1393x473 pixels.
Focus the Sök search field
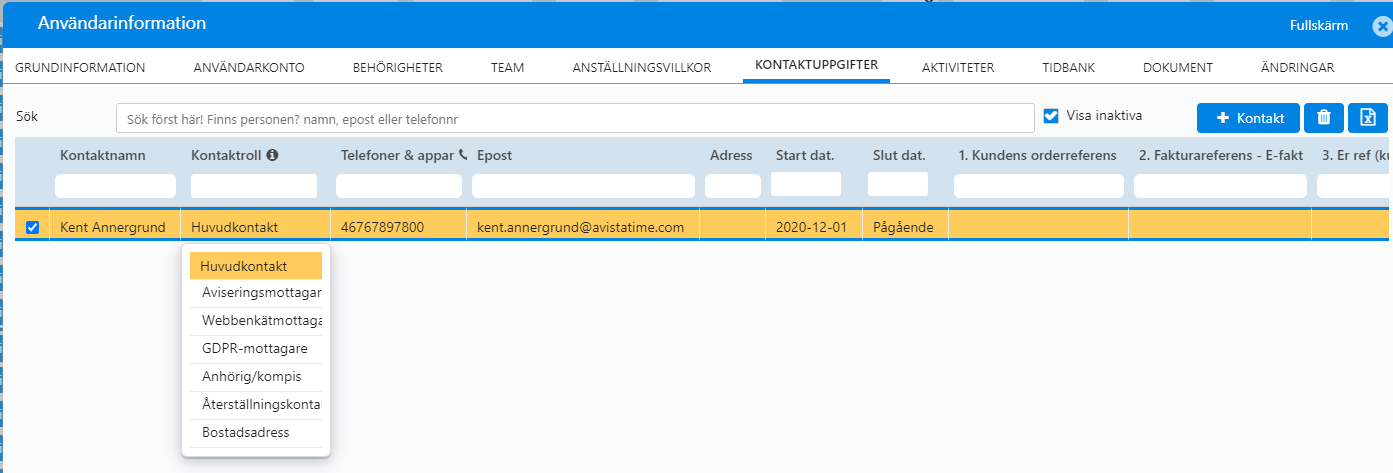(575, 118)
